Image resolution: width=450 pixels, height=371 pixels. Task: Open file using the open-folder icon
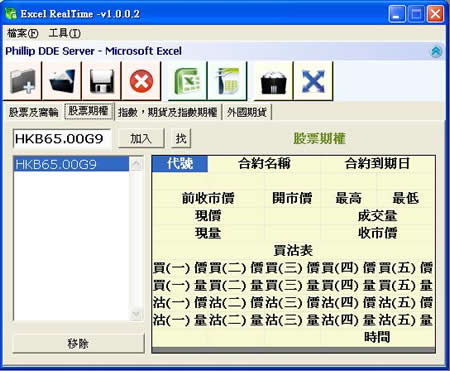tap(62, 81)
